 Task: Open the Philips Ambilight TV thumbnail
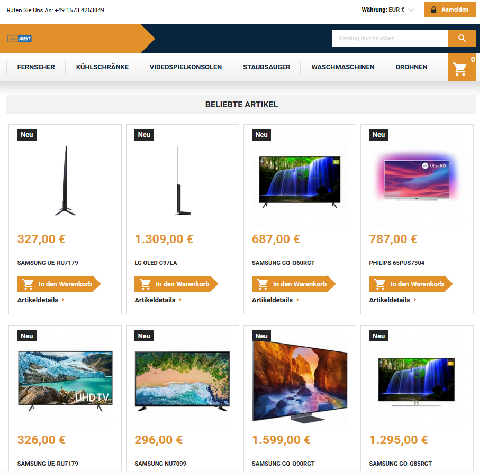click(x=417, y=177)
